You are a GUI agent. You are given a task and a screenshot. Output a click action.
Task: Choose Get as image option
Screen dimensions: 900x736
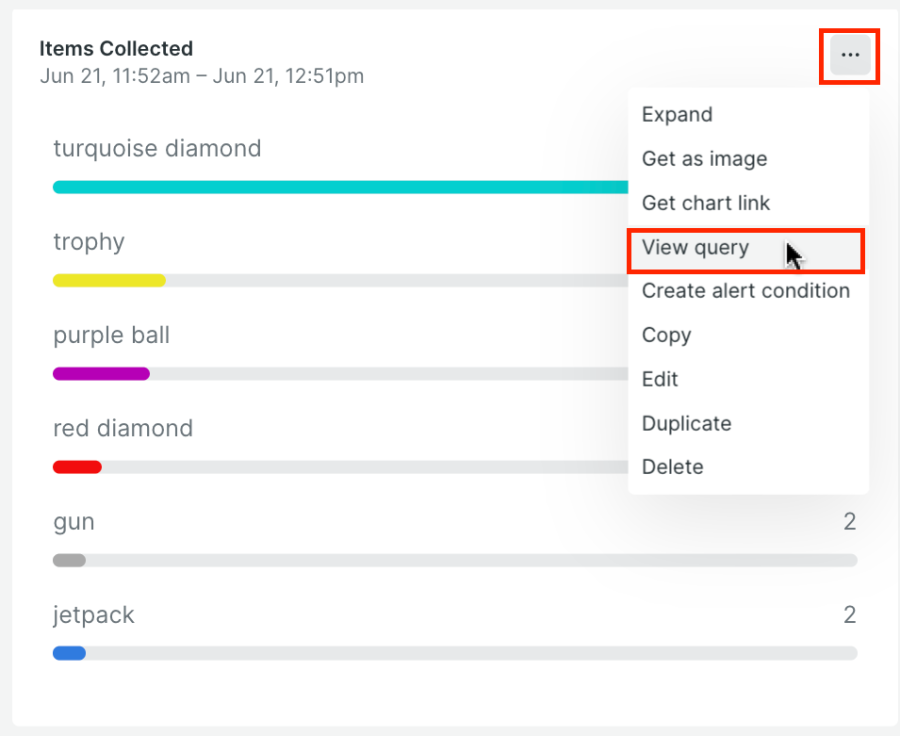coord(704,158)
